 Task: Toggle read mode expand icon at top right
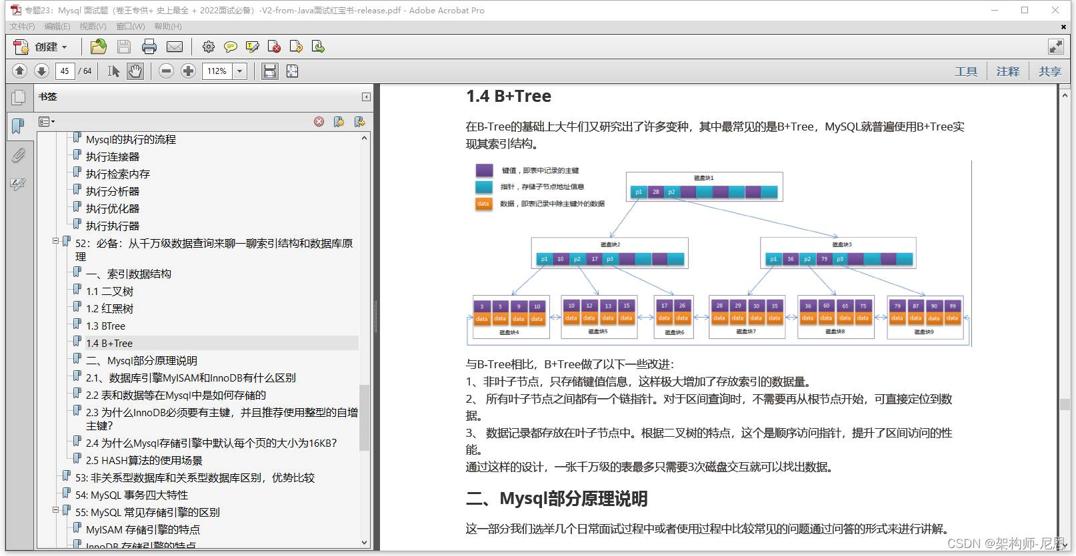[1055, 47]
